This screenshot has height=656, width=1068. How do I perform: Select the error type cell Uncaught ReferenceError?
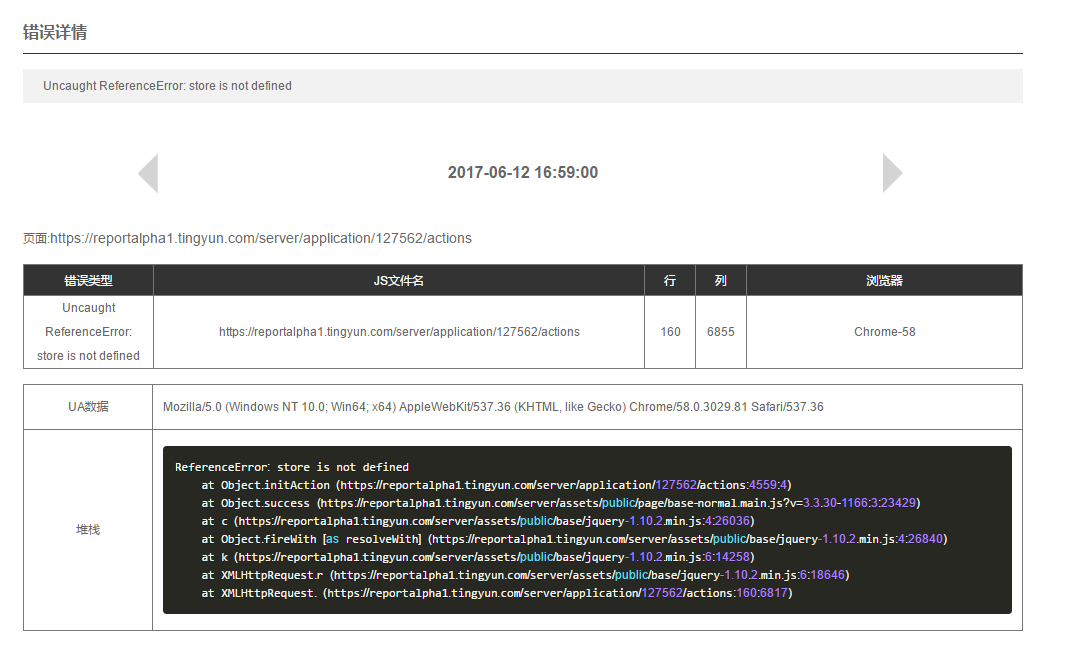(x=89, y=332)
